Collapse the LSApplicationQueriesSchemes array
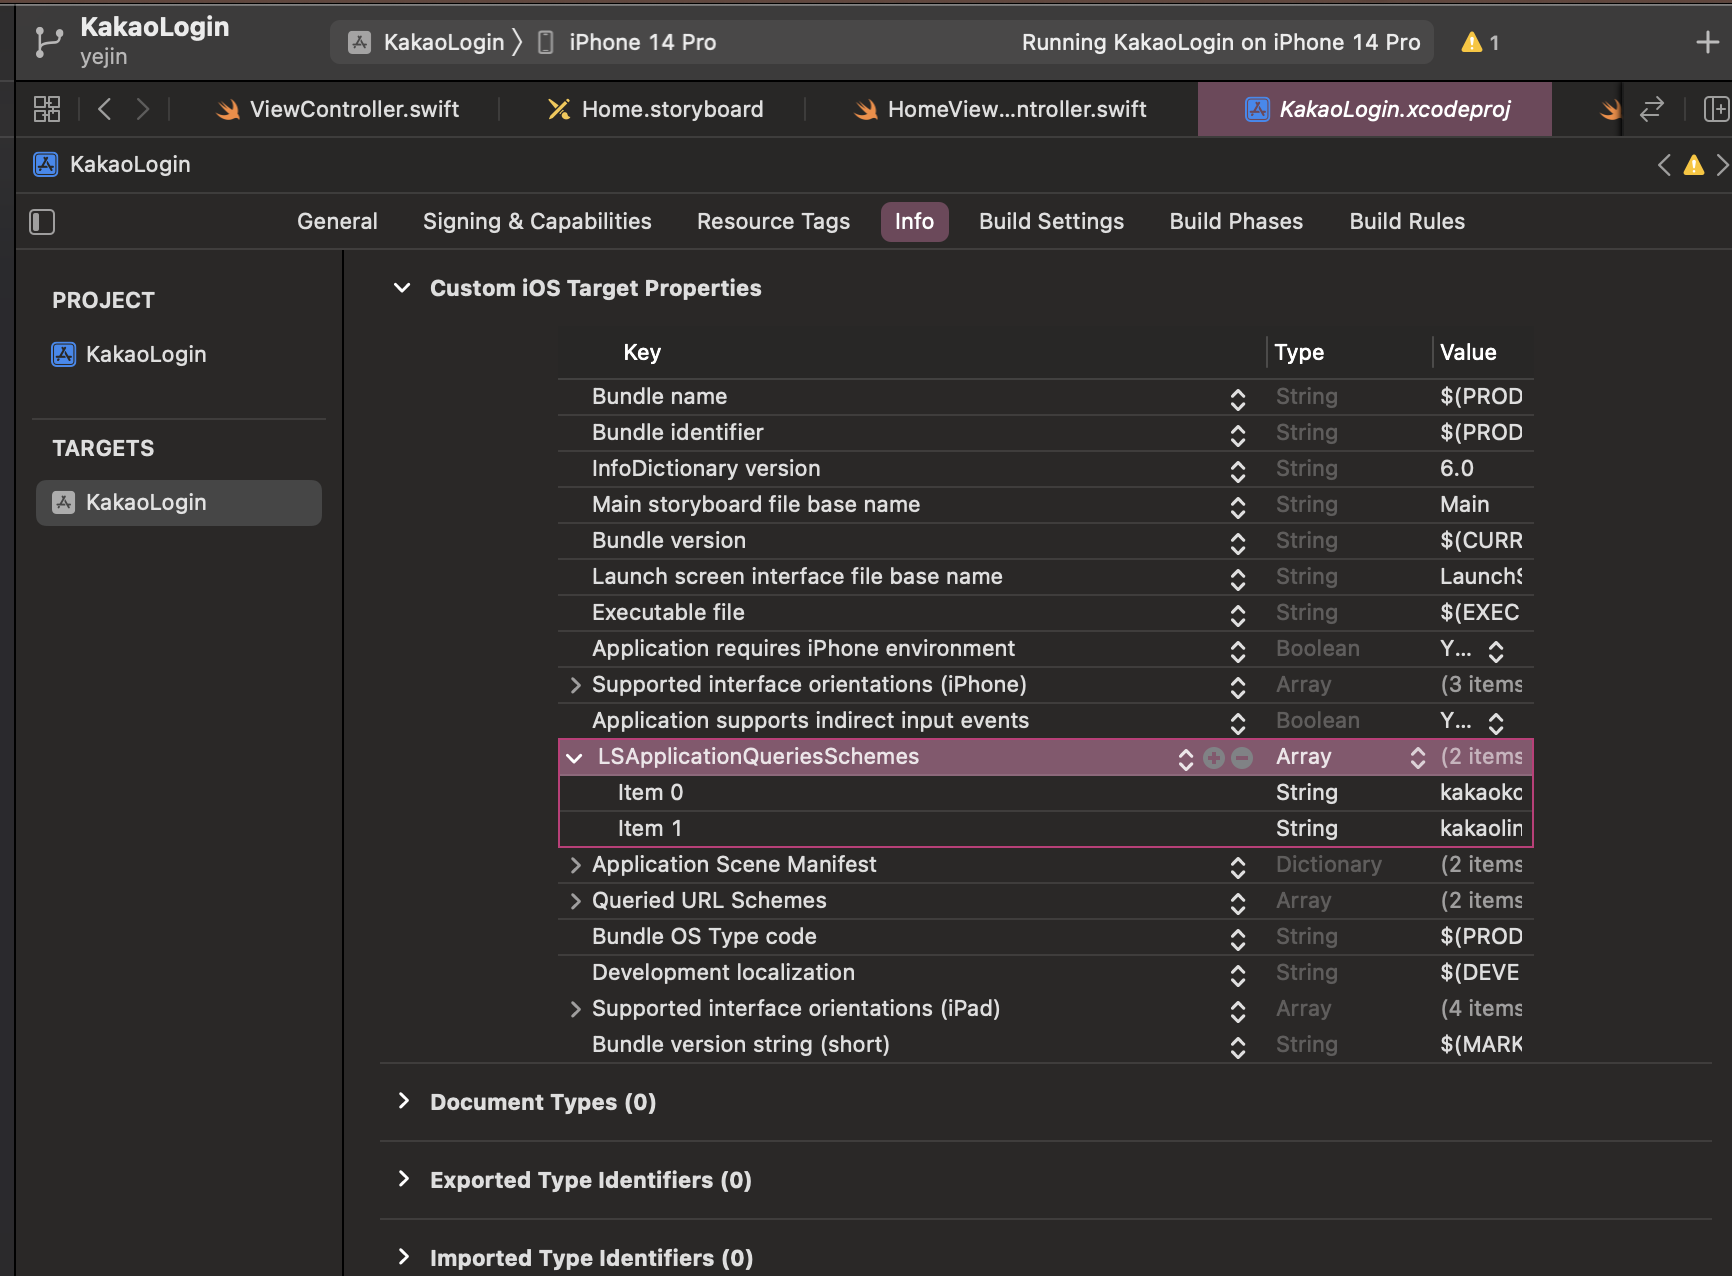1732x1276 pixels. (x=574, y=757)
